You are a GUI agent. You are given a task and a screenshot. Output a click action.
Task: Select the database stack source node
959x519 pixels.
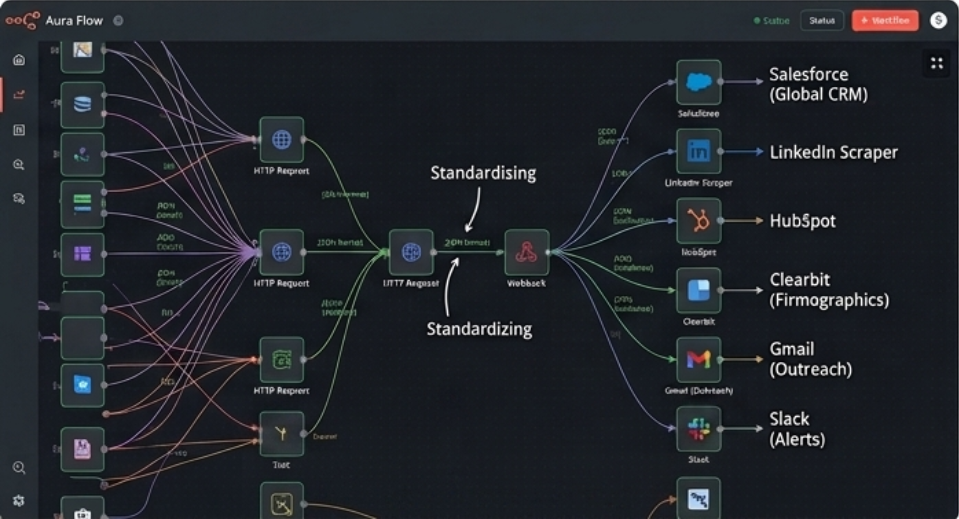click(x=83, y=105)
